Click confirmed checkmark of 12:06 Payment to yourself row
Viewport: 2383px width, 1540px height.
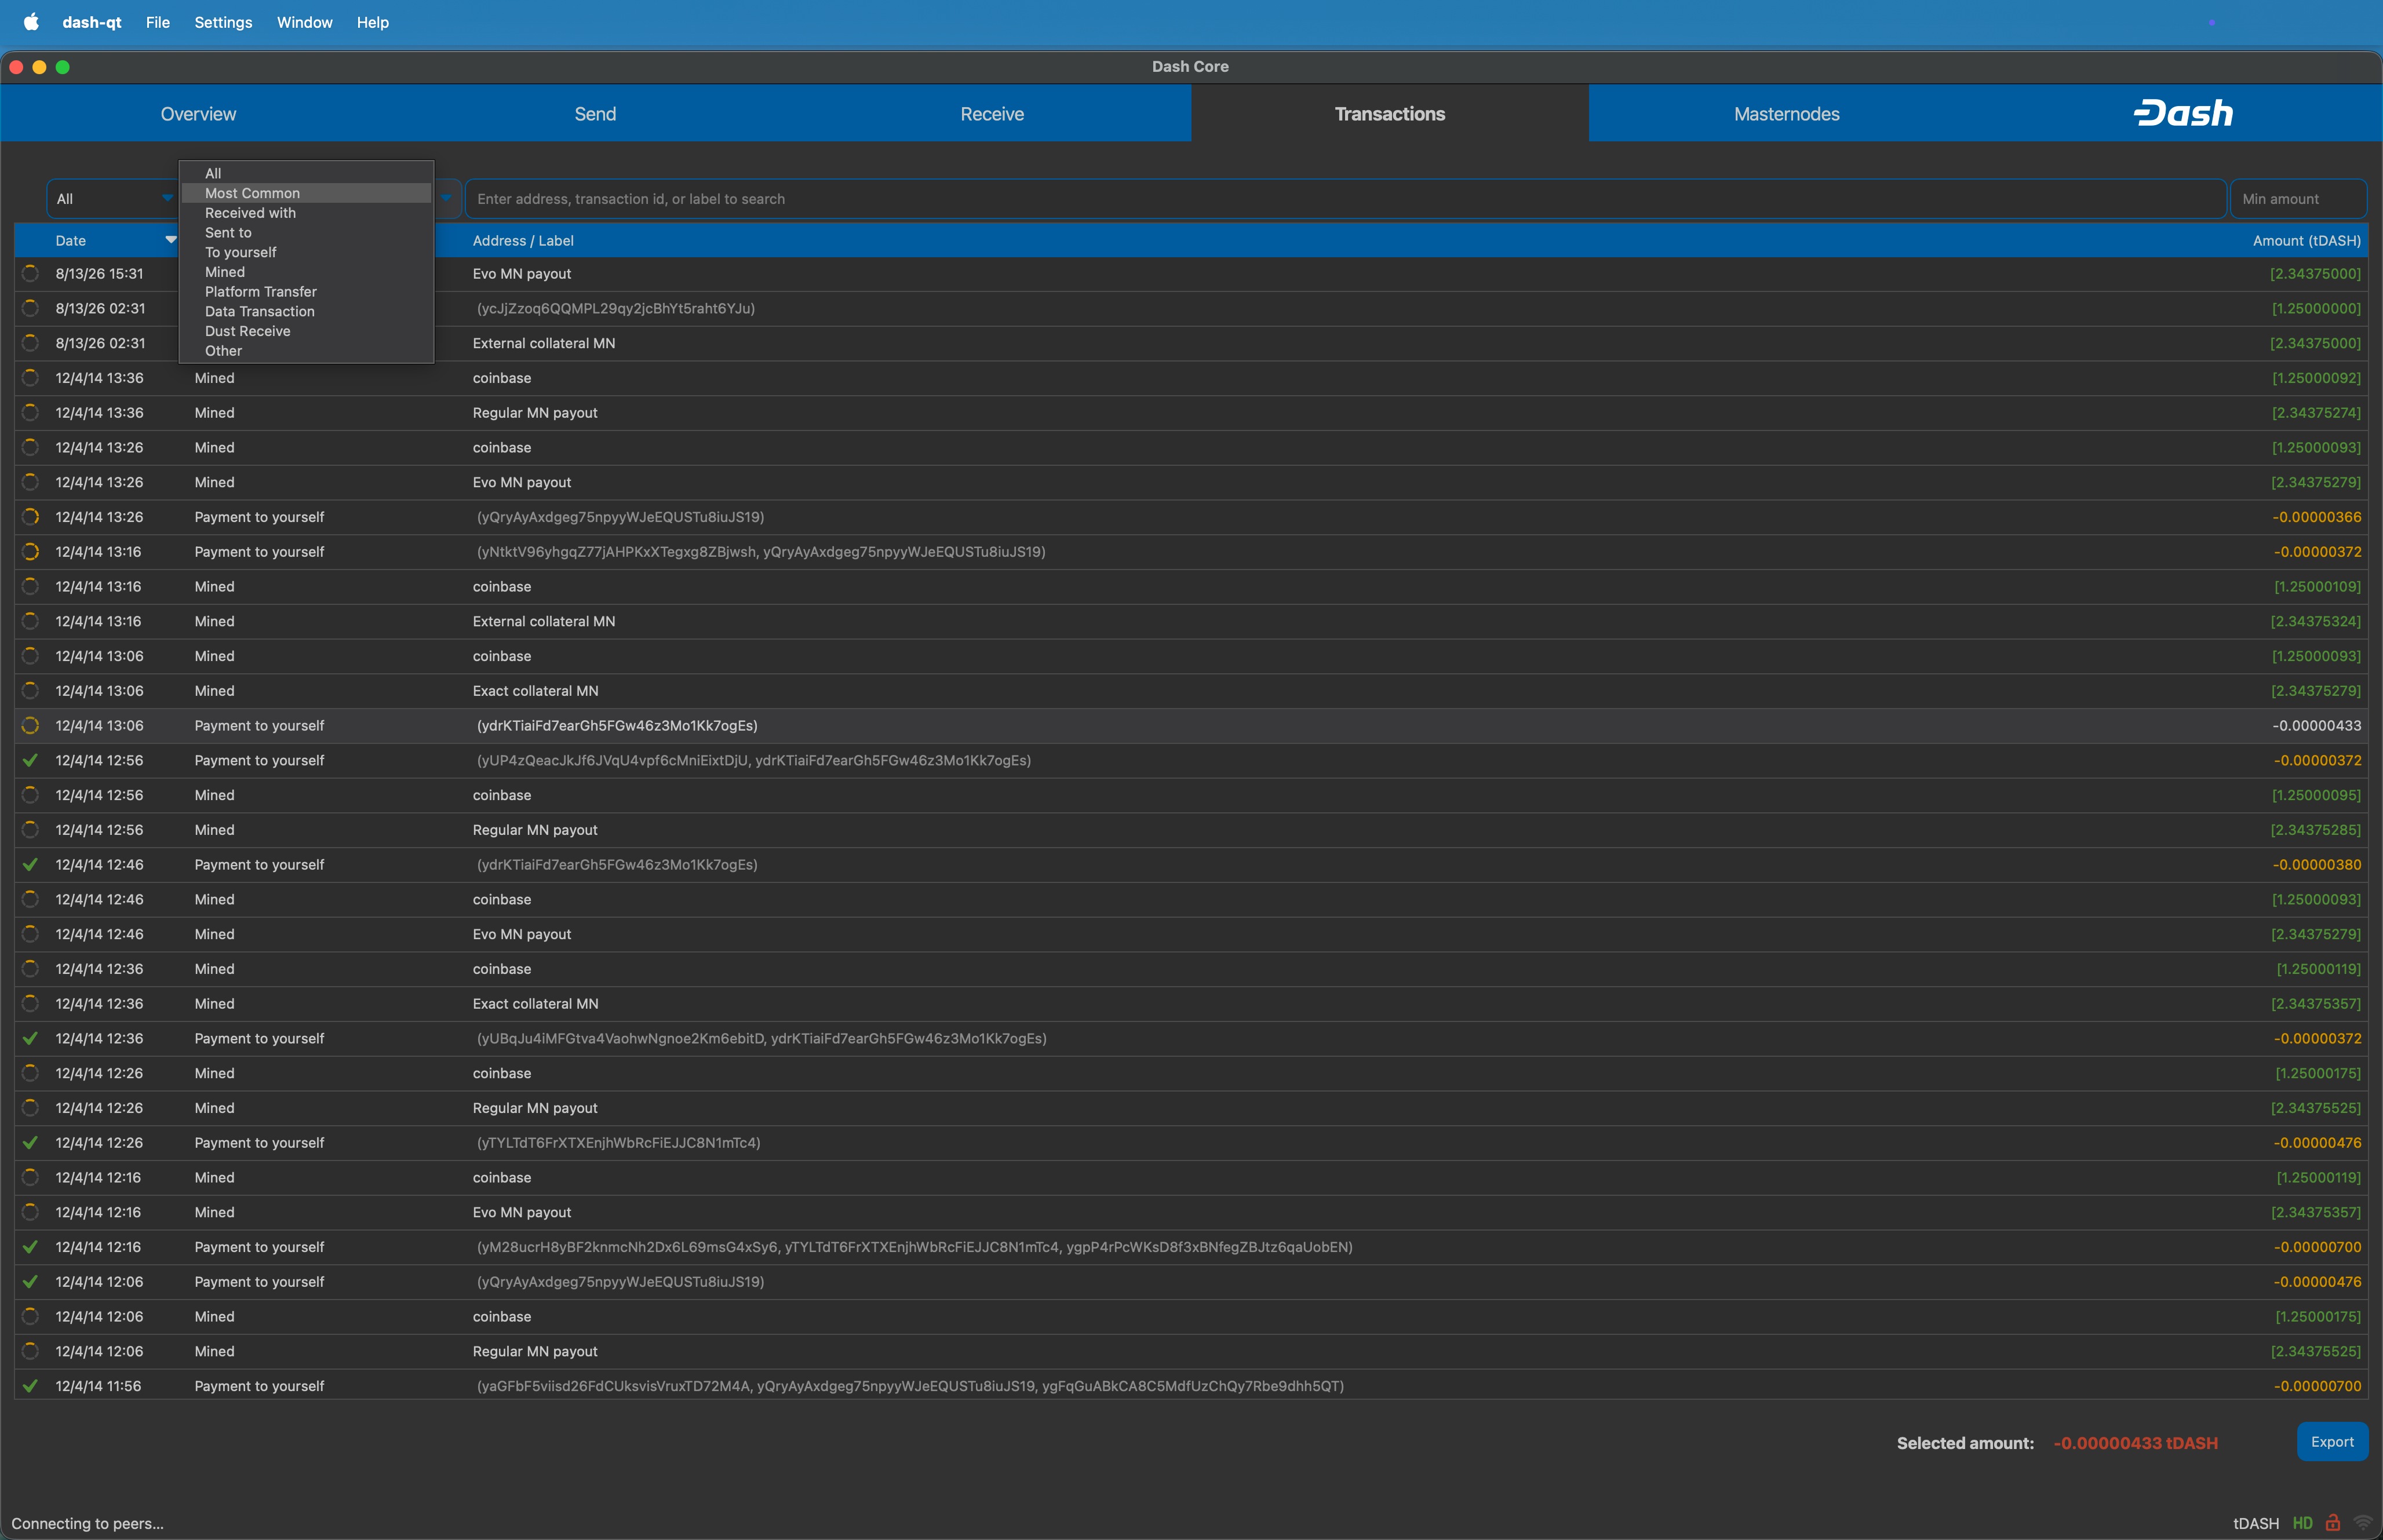(x=31, y=1281)
